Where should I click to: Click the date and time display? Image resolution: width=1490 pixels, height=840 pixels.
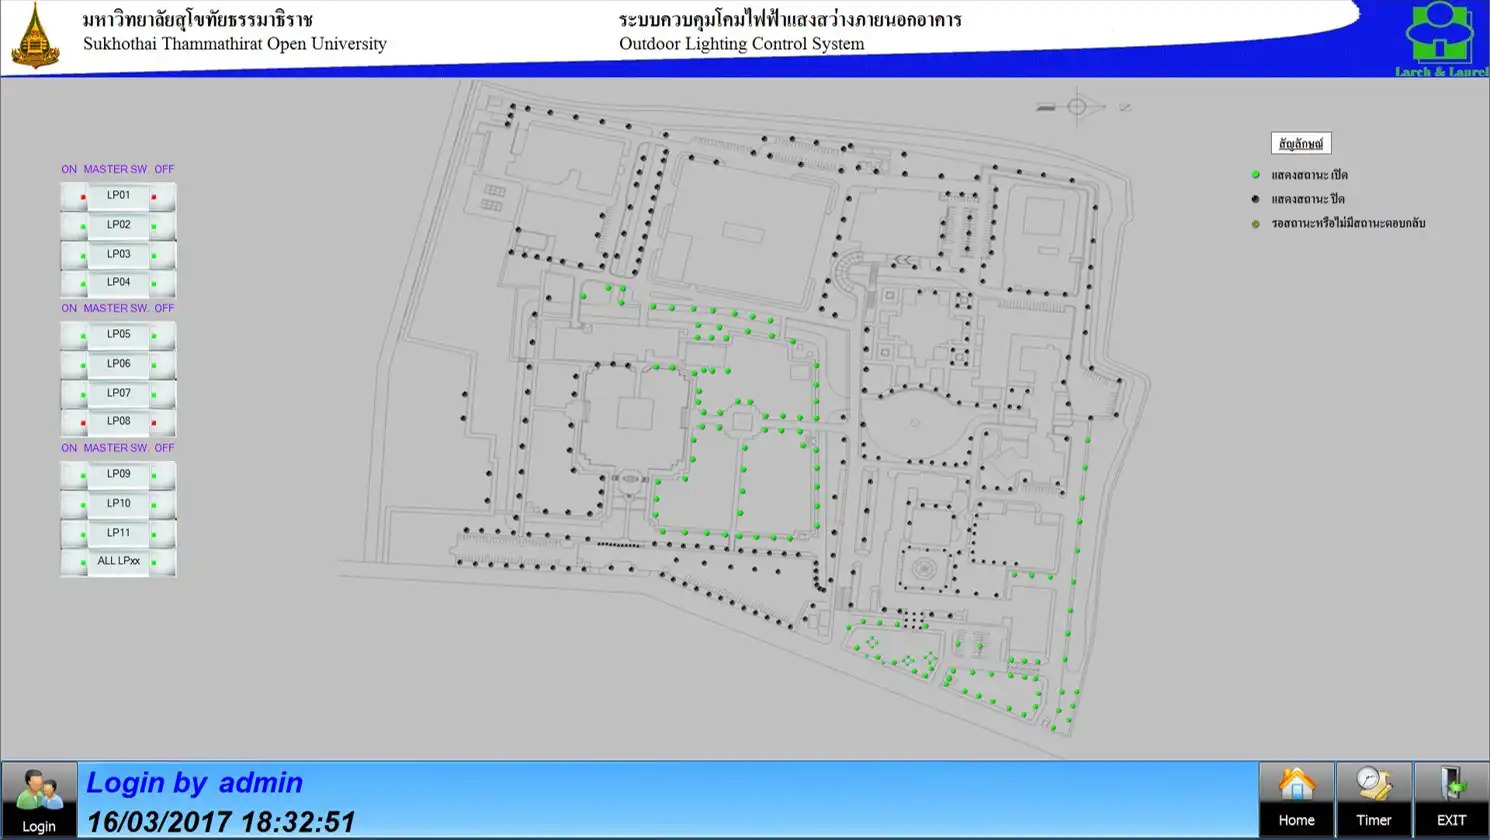coord(221,822)
